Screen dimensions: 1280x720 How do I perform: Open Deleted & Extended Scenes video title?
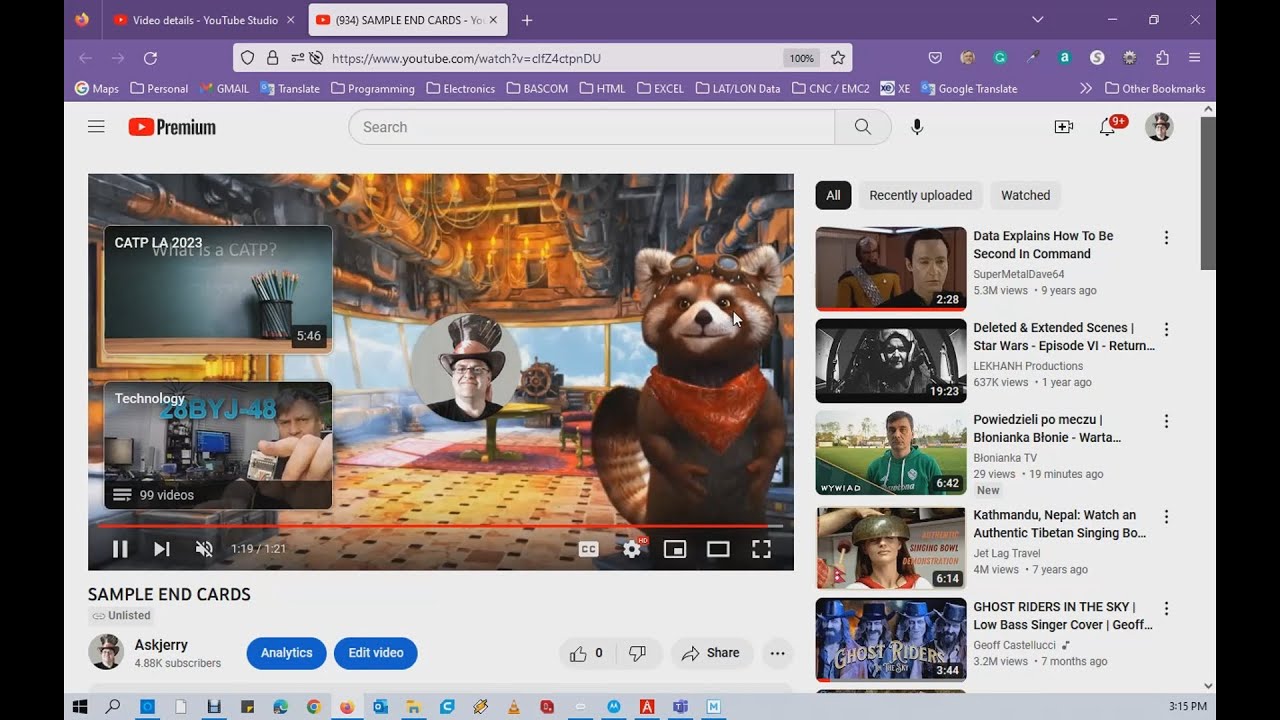point(1064,337)
